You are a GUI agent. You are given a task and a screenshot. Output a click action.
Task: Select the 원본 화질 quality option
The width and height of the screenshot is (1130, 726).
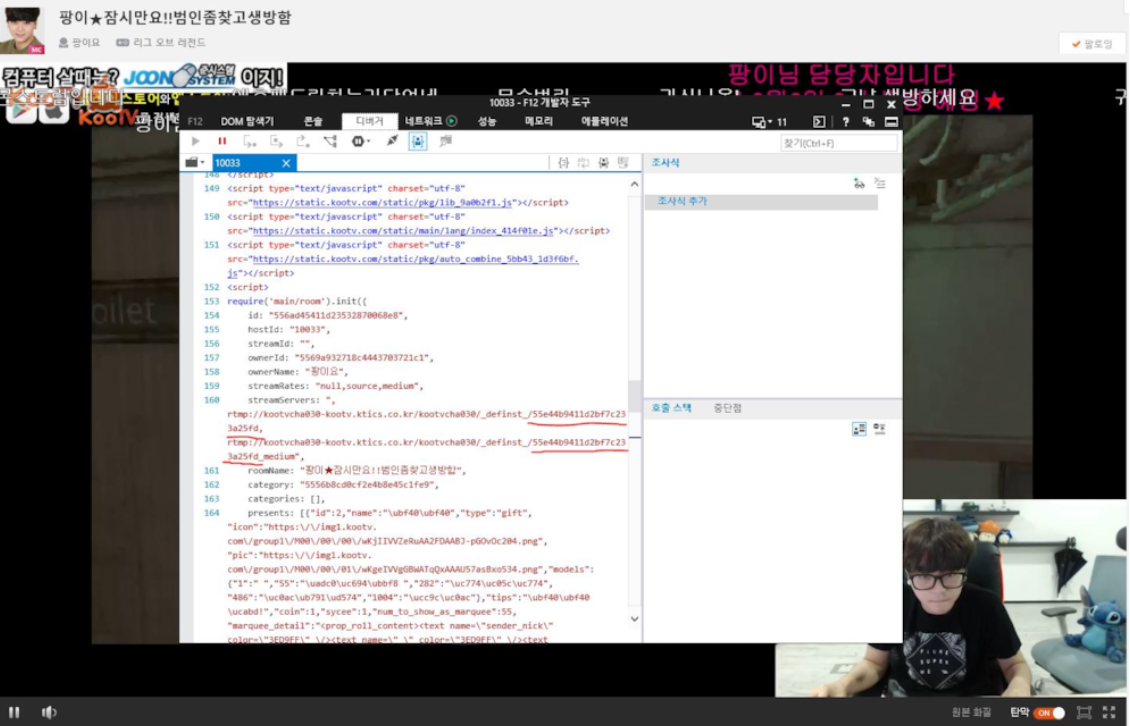pyautogui.click(x=971, y=712)
